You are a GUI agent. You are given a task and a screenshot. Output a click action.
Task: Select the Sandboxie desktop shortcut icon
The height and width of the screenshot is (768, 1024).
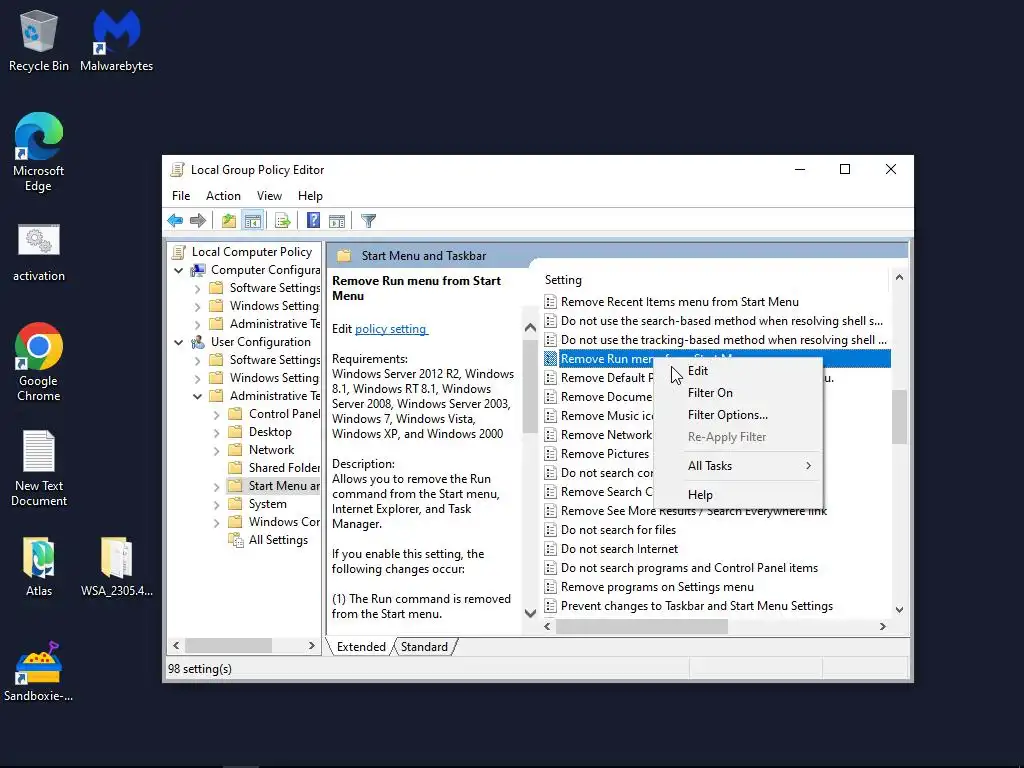coord(39,671)
